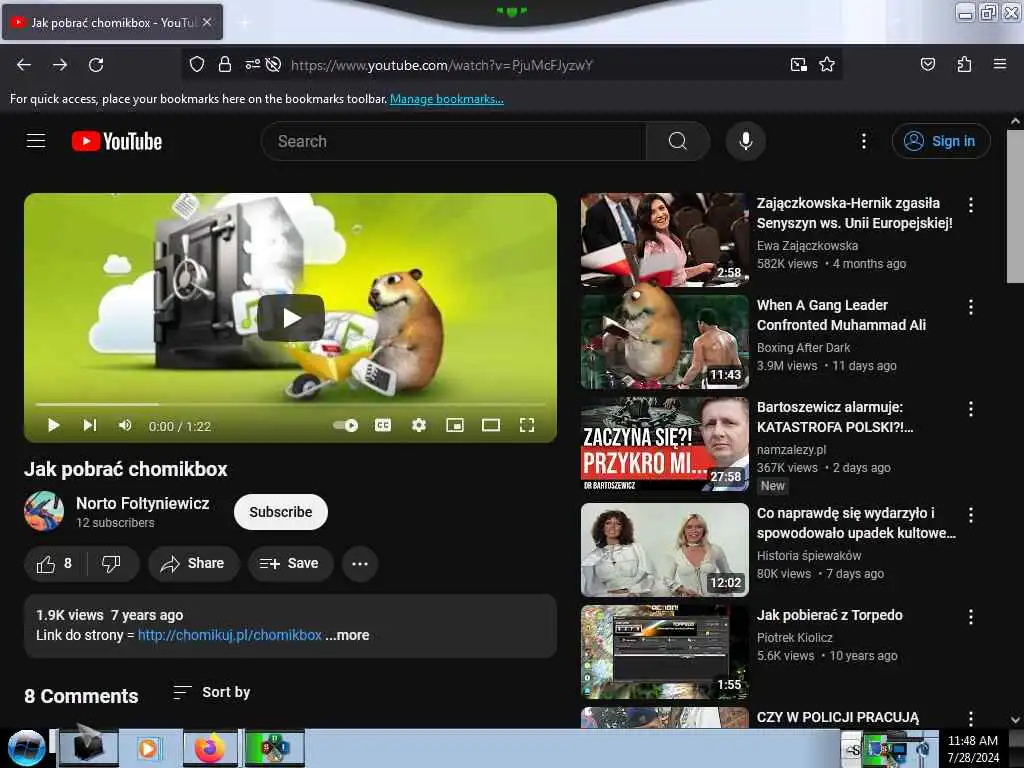The width and height of the screenshot is (1024, 768).
Task: Skip to the next video
Action: coord(89,426)
